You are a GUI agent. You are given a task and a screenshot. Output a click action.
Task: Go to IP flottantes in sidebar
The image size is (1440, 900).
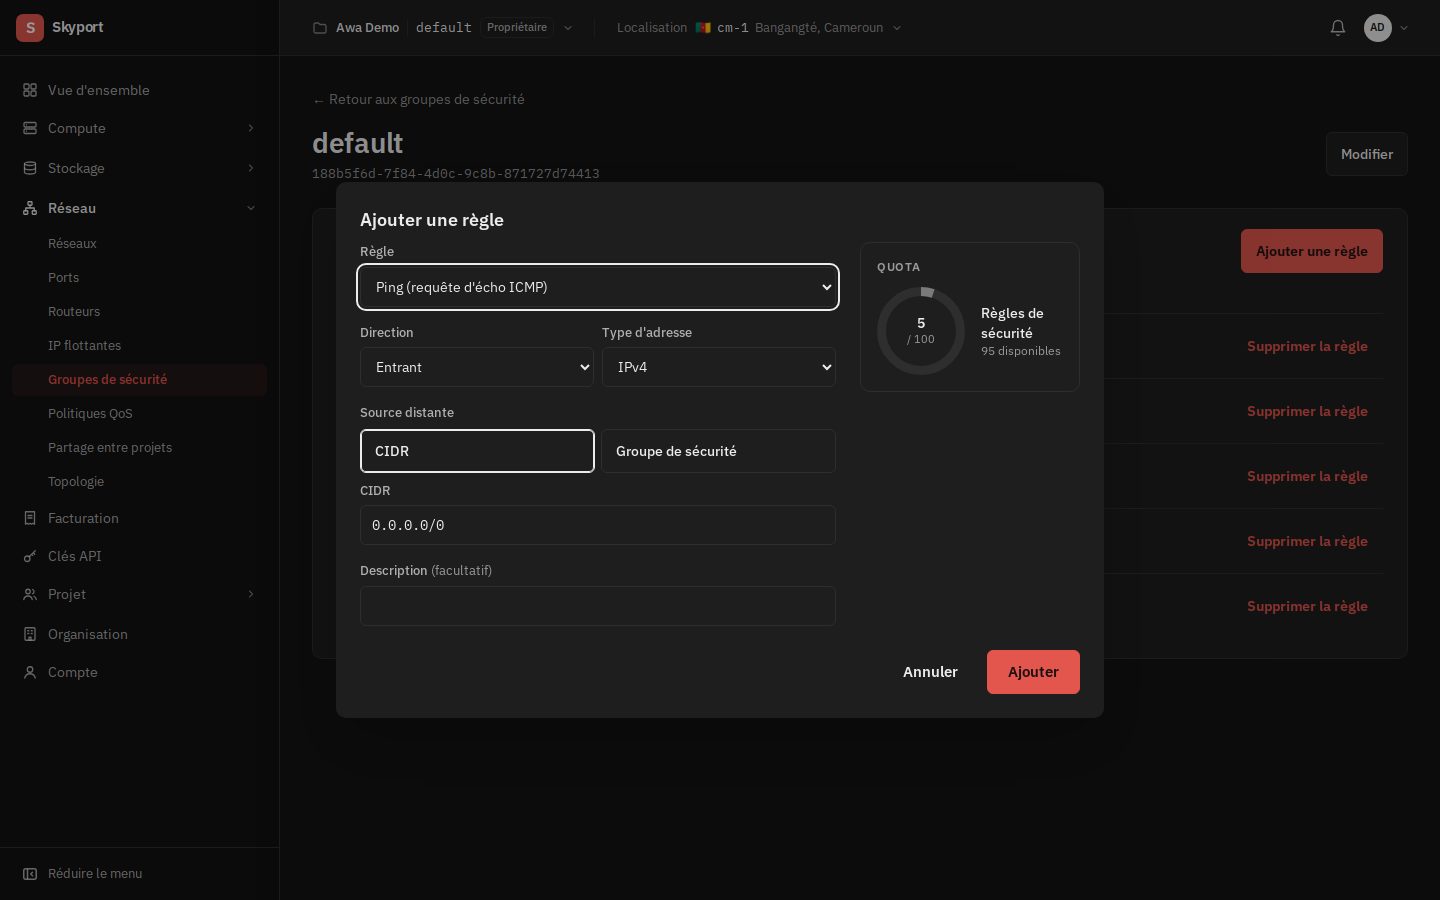pos(84,345)
